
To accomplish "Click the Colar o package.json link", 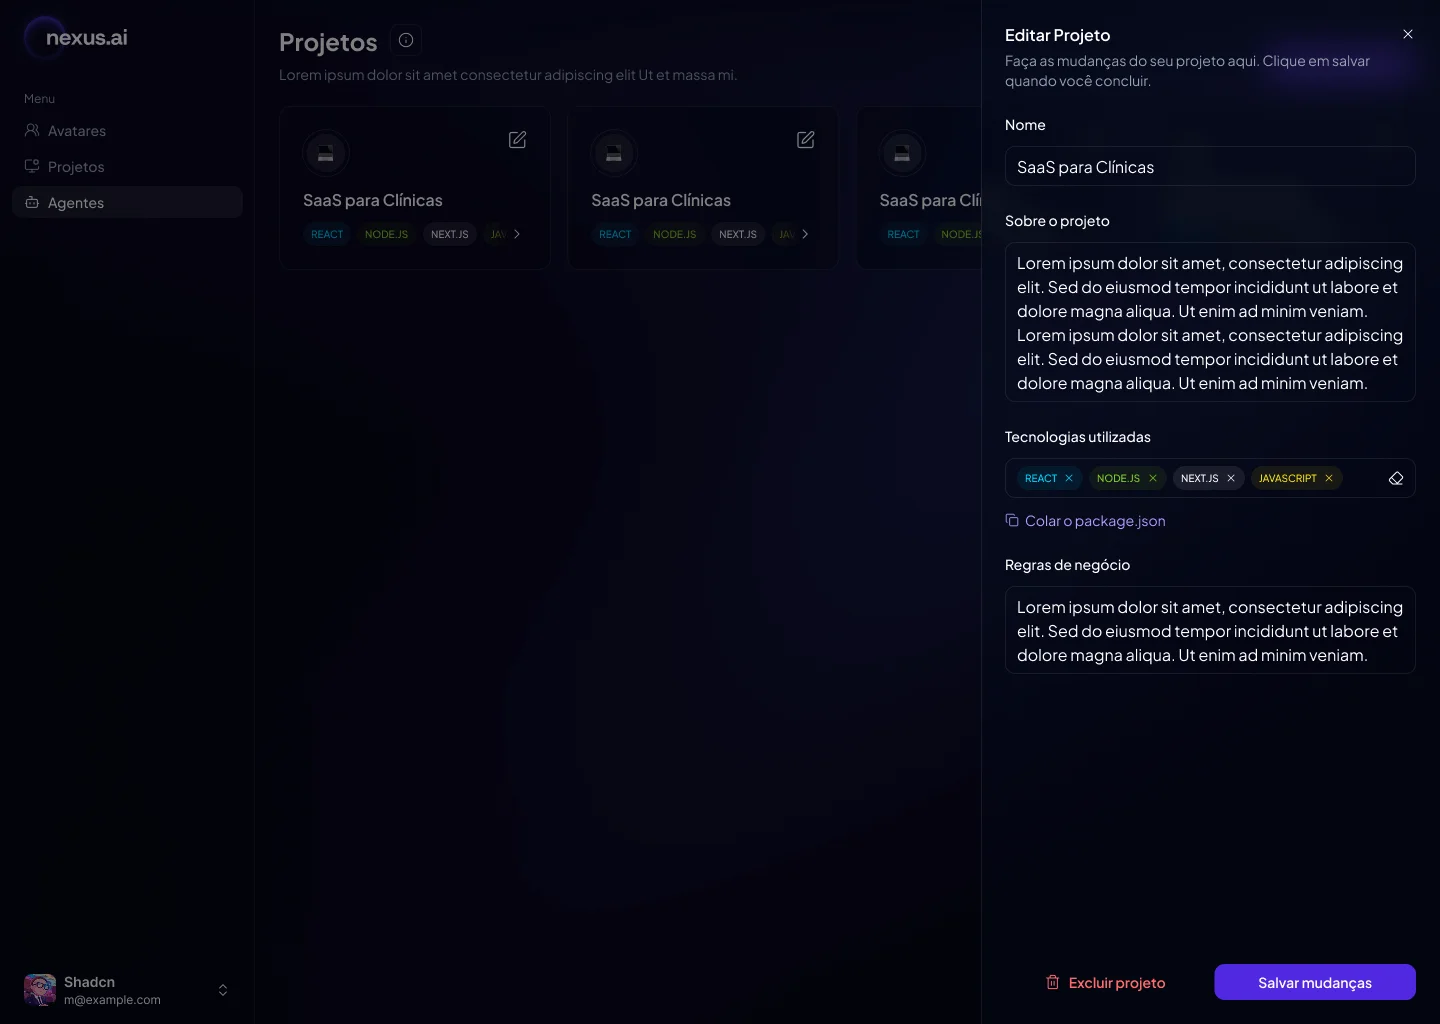I will pyautogui.click(x=1094, y=521).
